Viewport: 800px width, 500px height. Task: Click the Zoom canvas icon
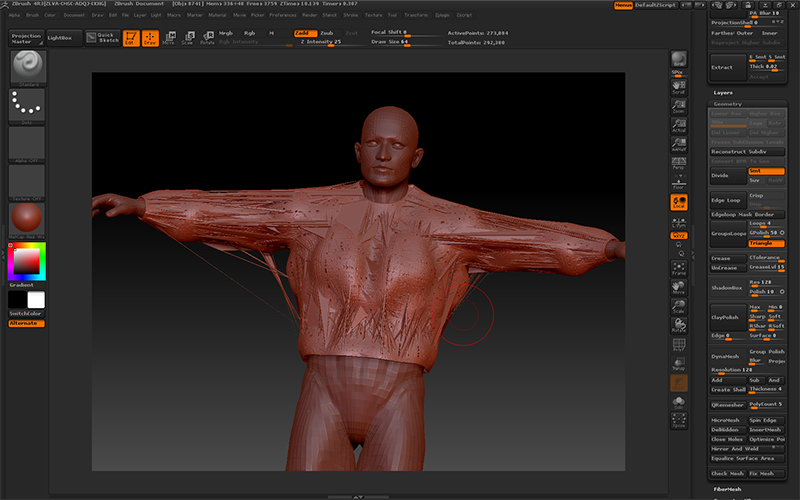coord(679,106)
